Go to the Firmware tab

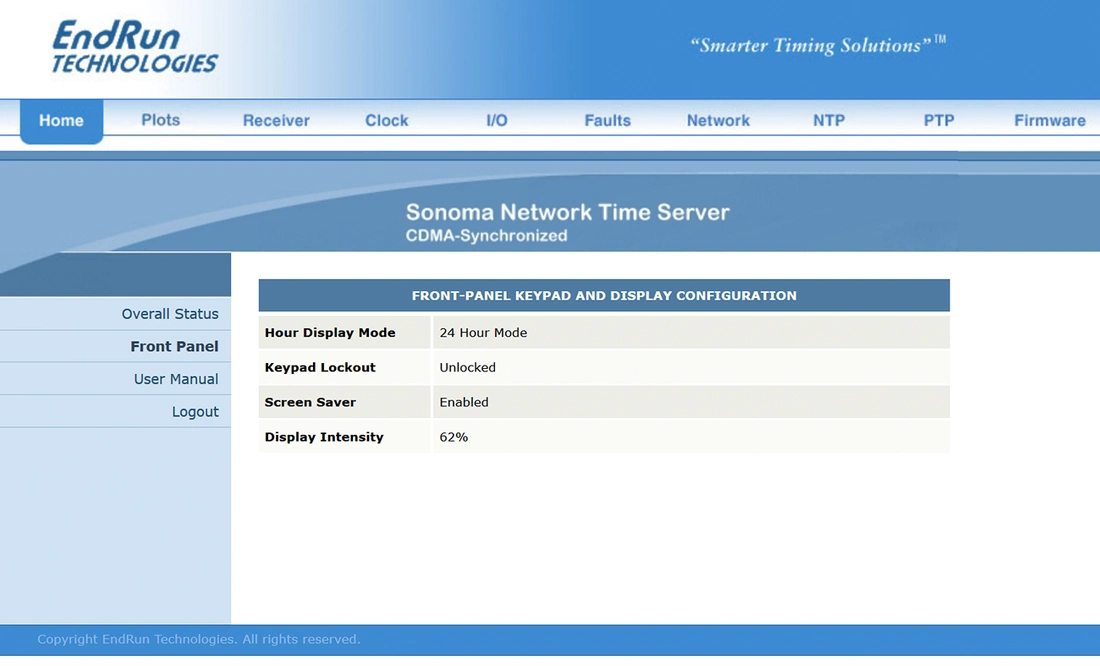click(x=1049, y=121)
